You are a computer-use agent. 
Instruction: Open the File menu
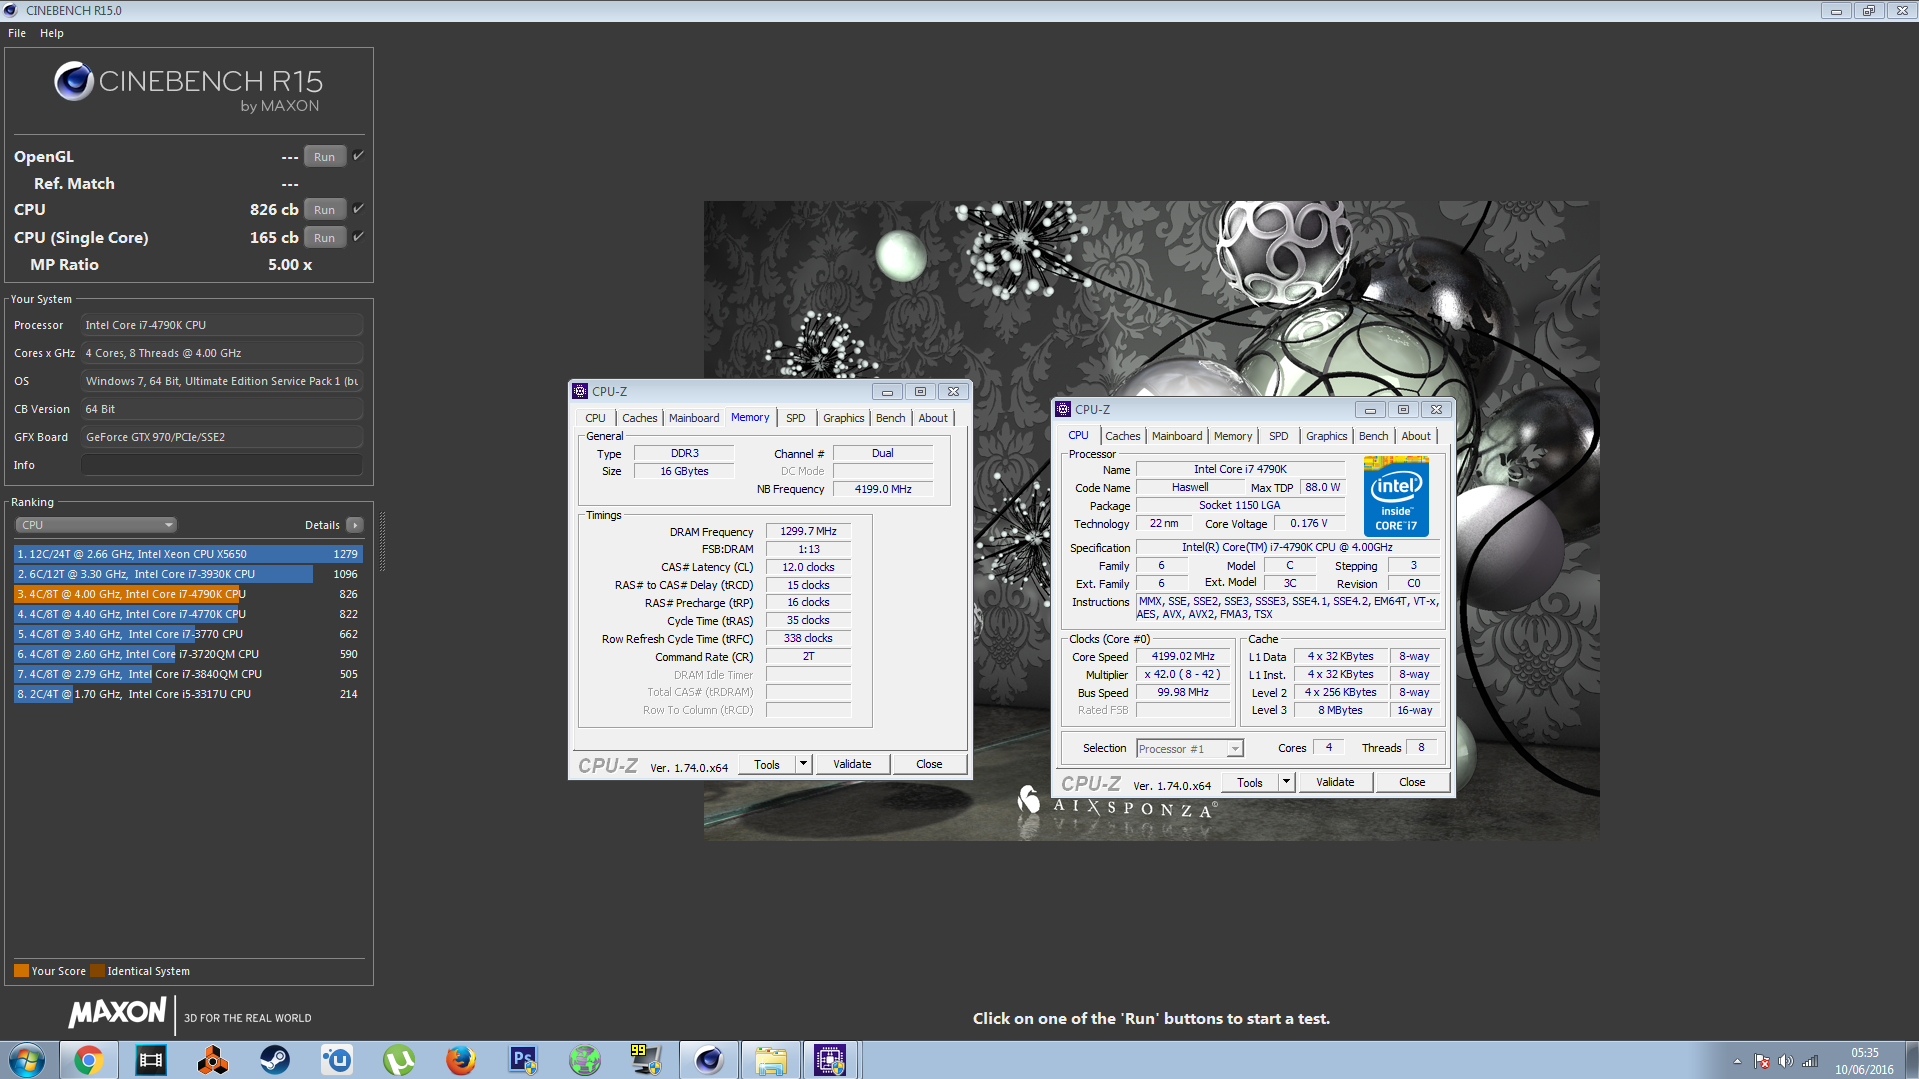[x=17, y=33]
